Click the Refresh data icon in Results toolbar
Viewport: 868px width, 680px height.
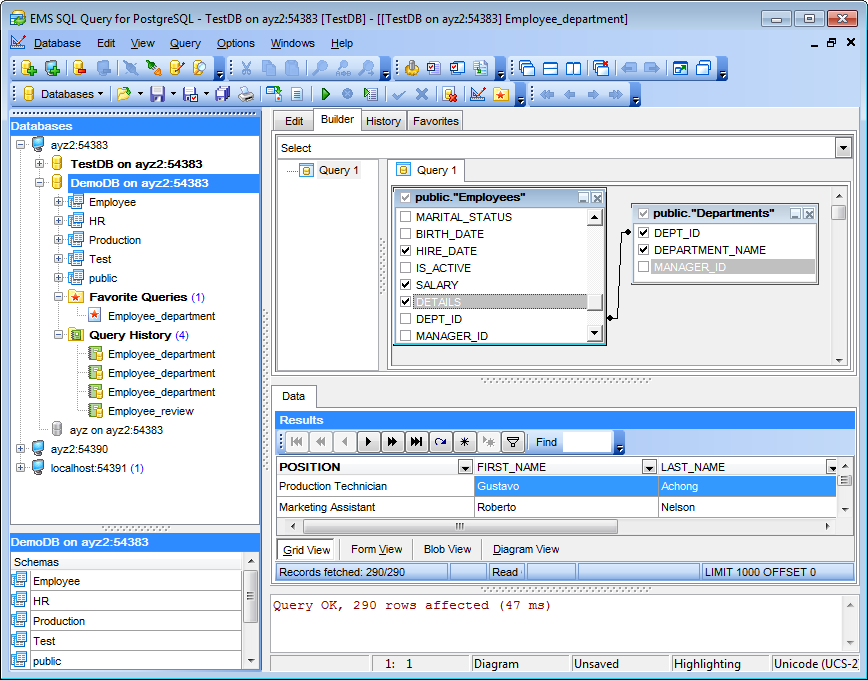coord(440,442)
